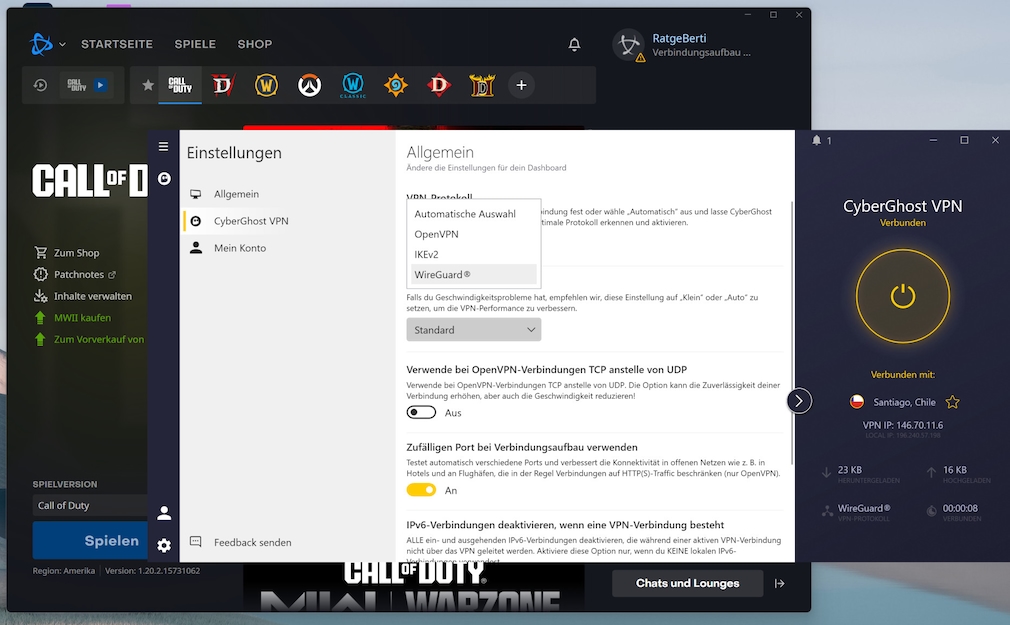Open the Standard size dropdown
Screen dimensions: 1010x625
[x=473, y=329]
